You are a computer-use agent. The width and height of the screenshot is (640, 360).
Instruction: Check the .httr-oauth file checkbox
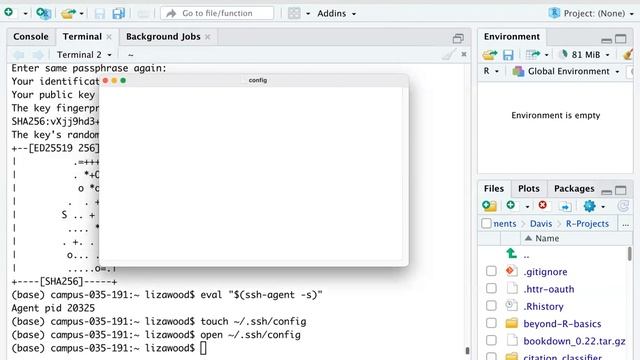491,289
